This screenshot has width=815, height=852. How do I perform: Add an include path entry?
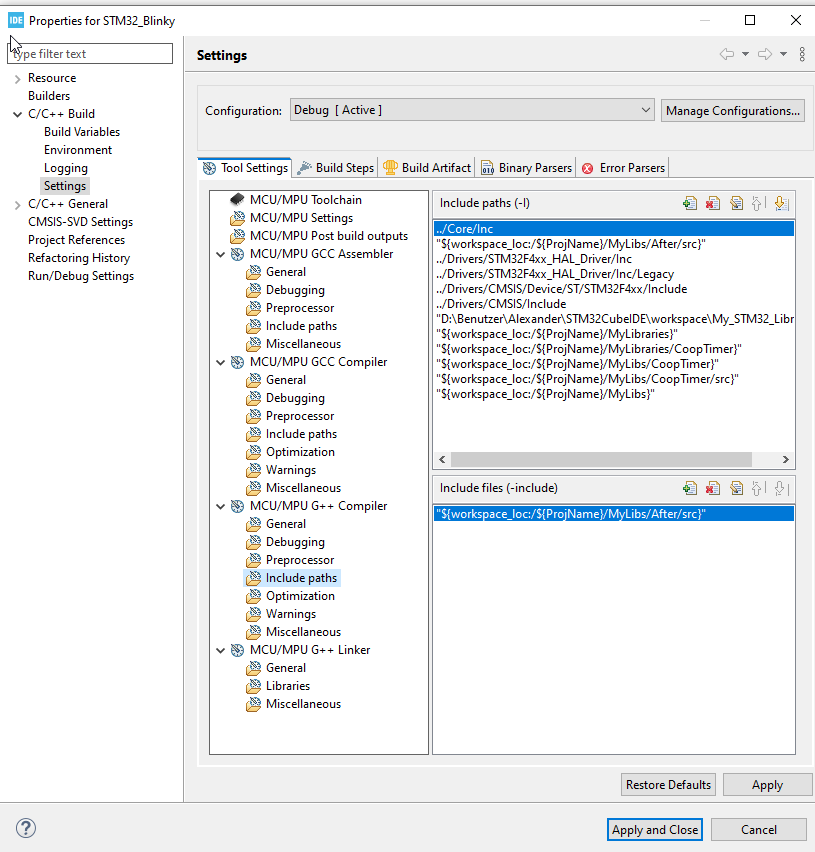pos(689,203)
